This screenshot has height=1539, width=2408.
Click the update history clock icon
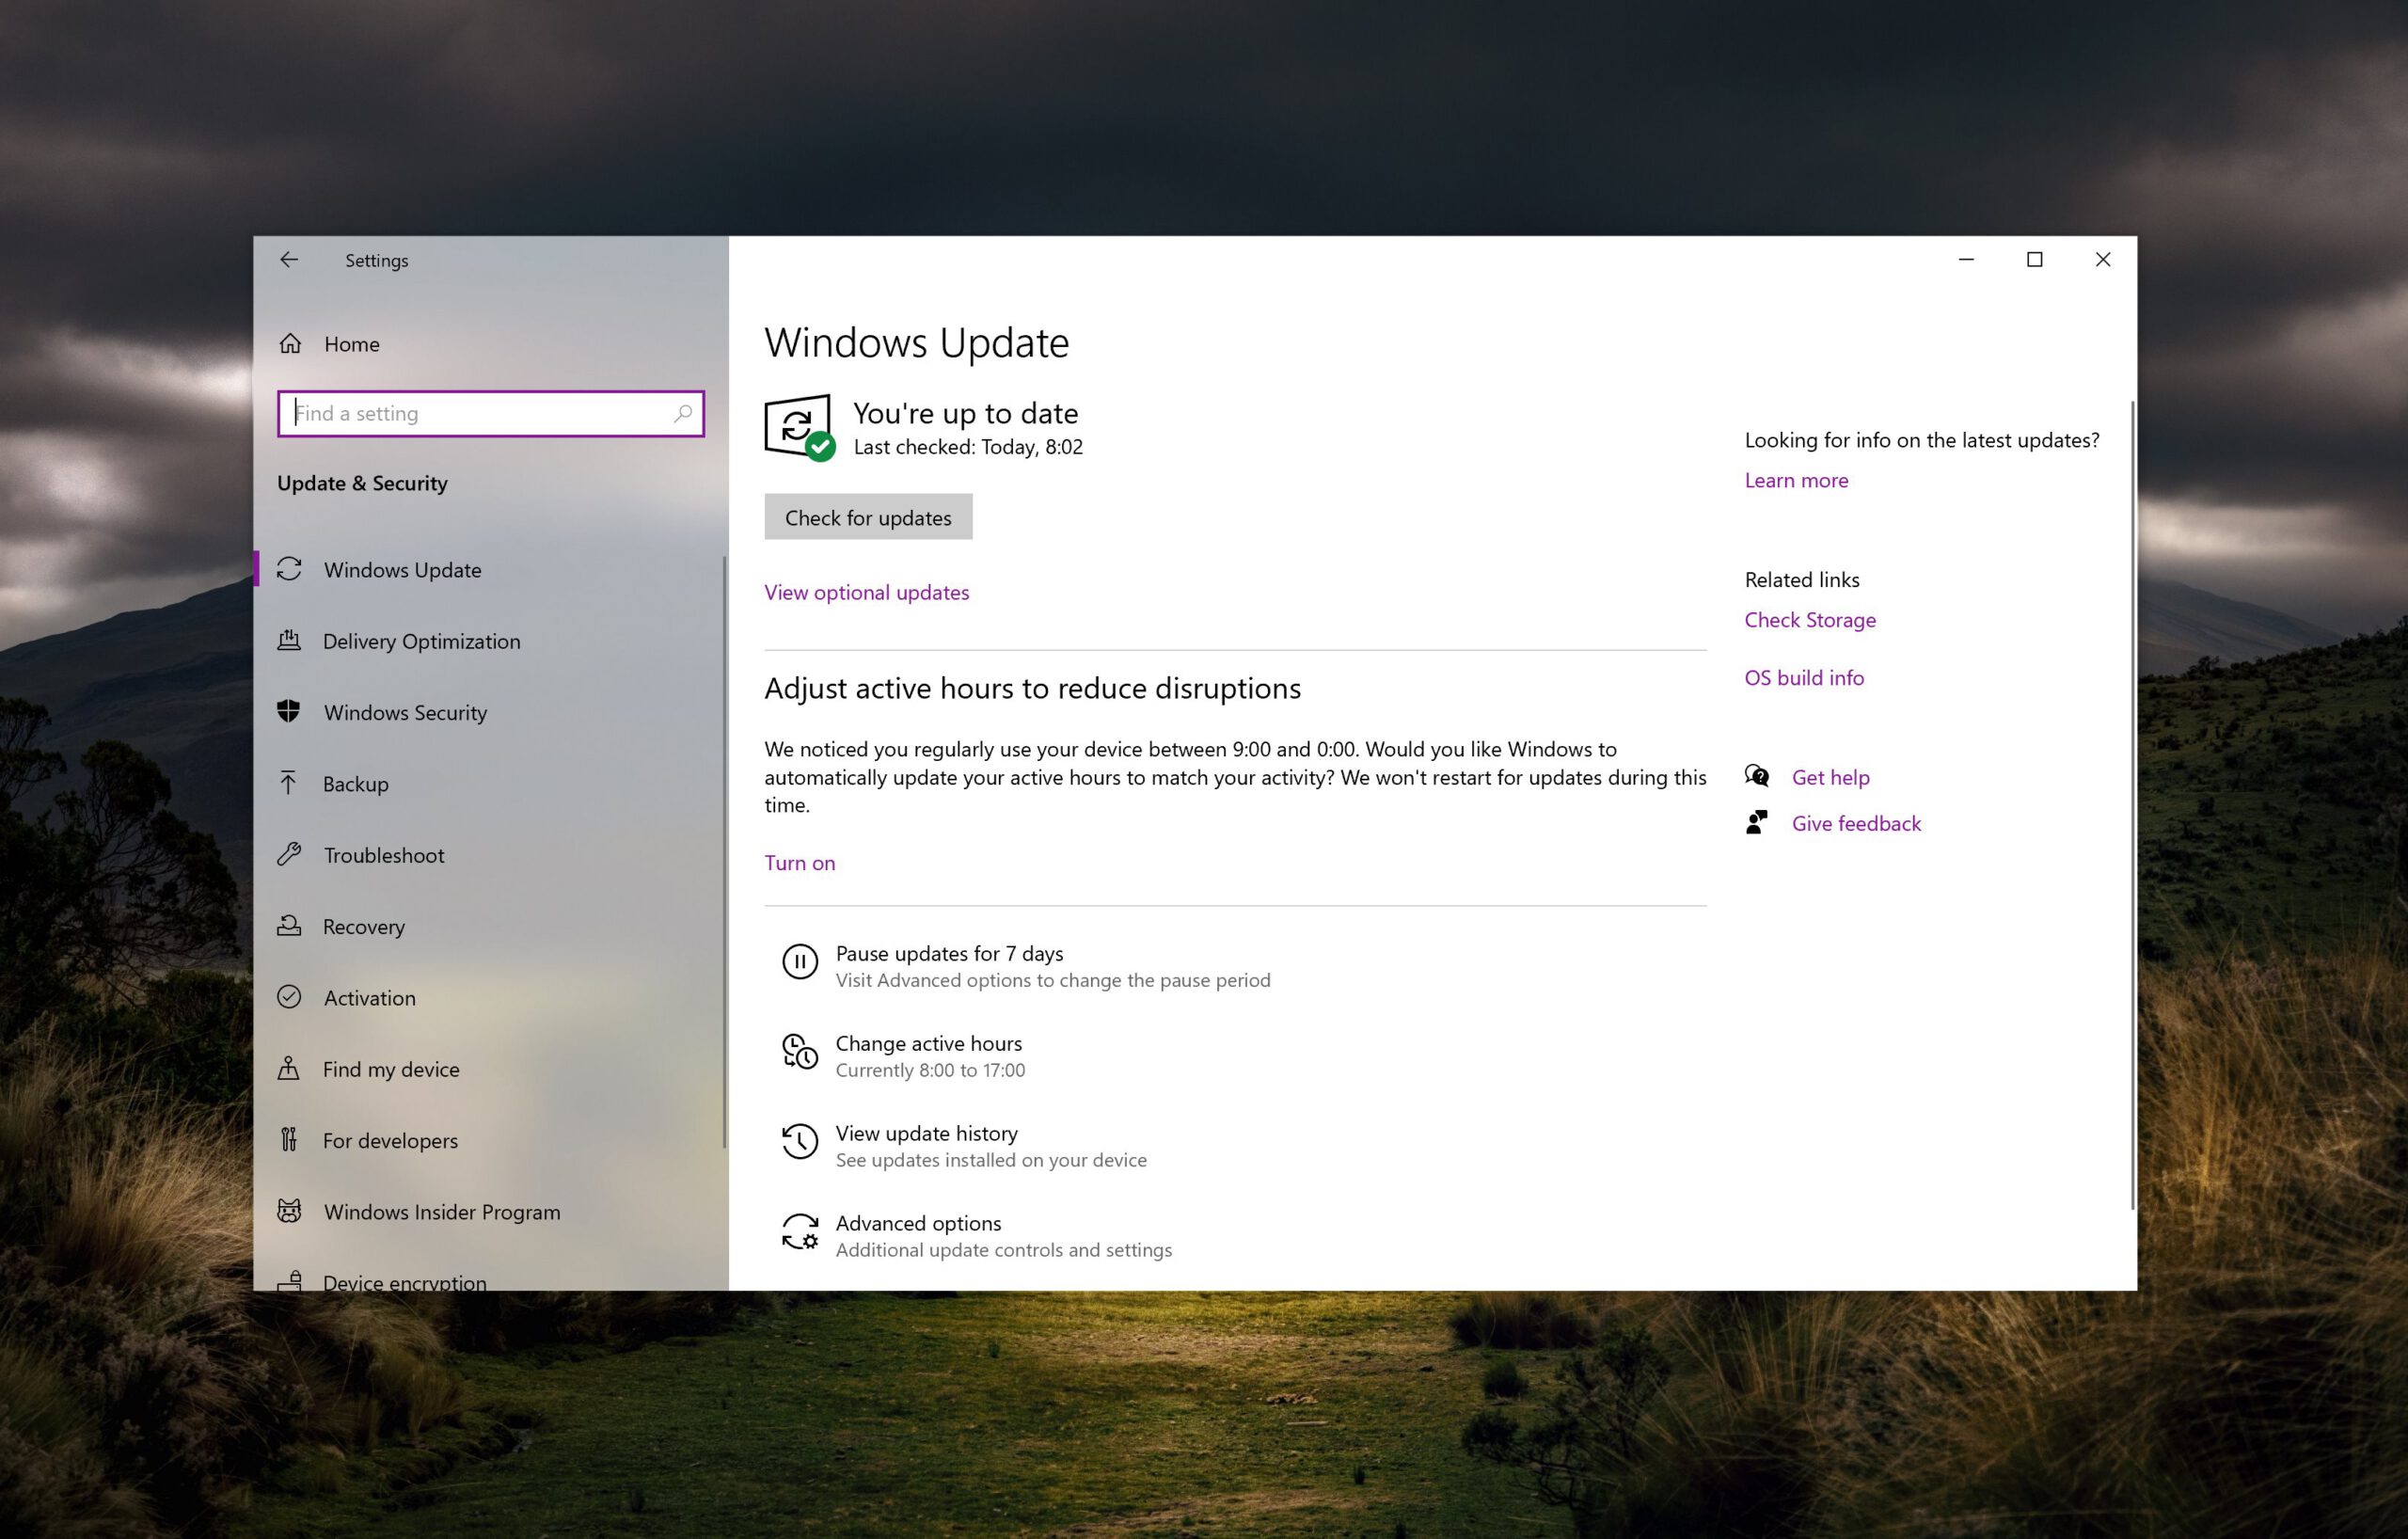pos(800,1142)
